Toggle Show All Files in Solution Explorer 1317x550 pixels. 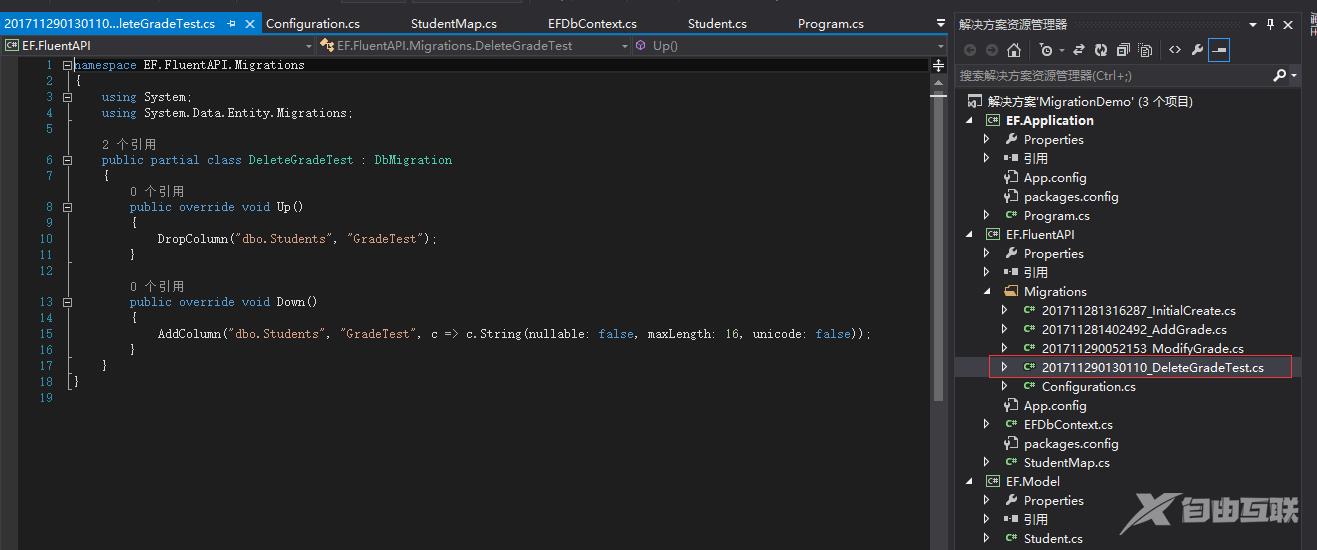tap(1145, 50)
